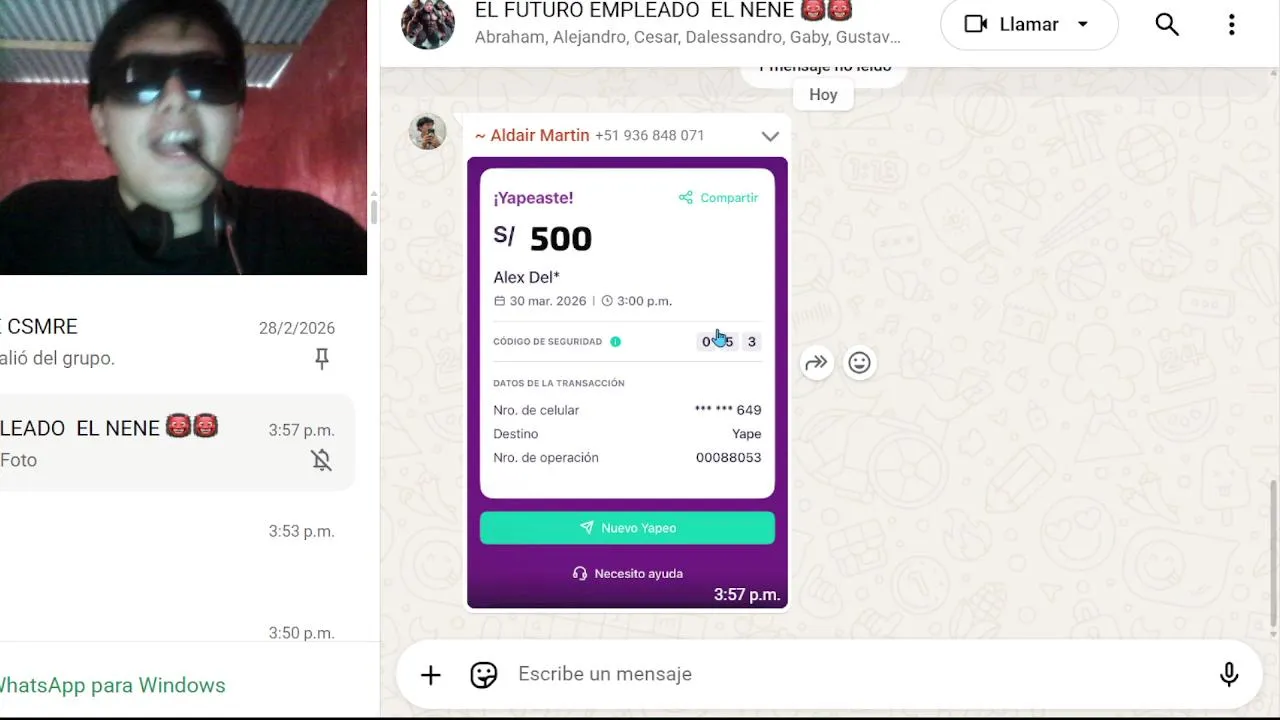Open Aldair Martin's sender avatar
The height and width of the screenshot is (720, 1280).
428,132
